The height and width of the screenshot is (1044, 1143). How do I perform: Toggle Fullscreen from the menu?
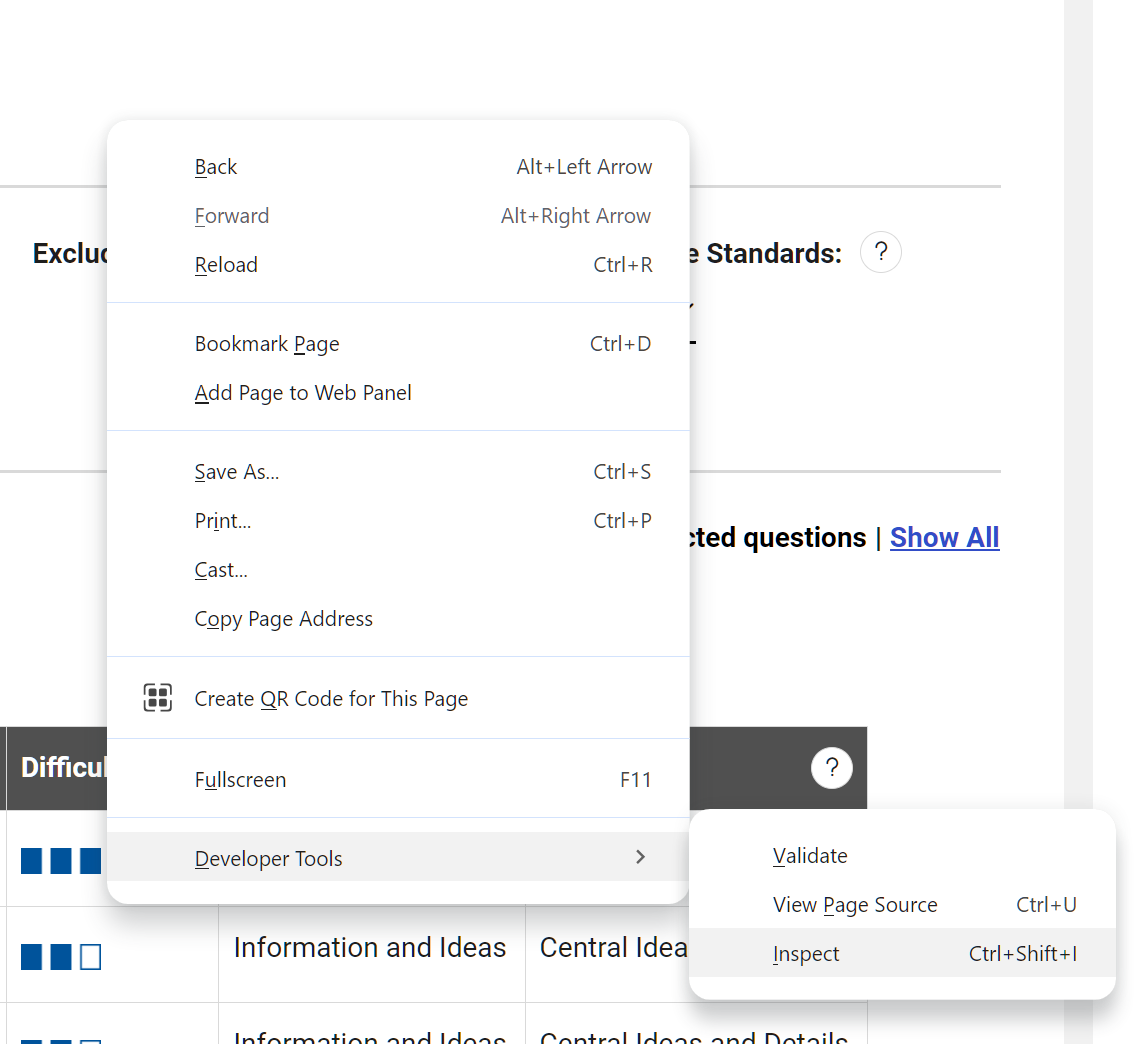(398, 779)
